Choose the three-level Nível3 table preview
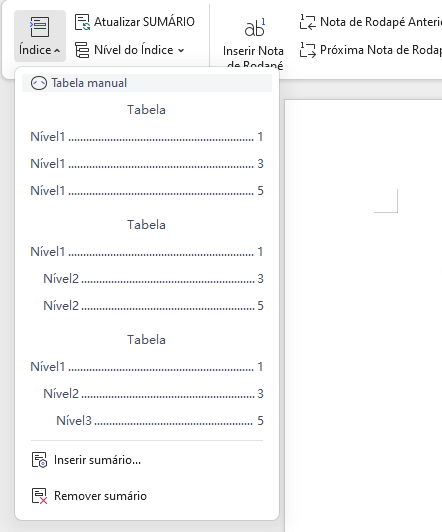This screenshot has height=532, width=442. coord(147,381)
